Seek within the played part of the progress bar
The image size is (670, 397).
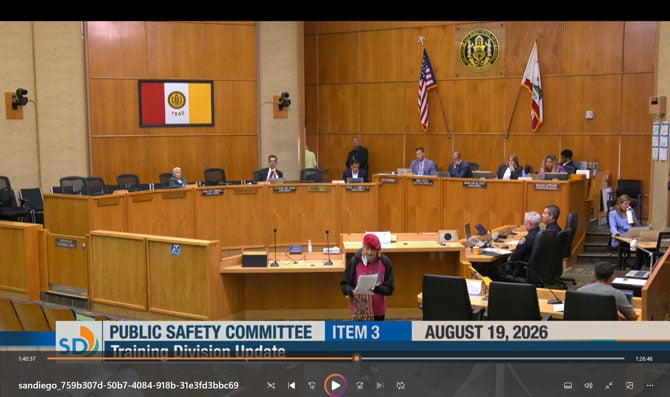pyautogui.click(x=200, y=359)
